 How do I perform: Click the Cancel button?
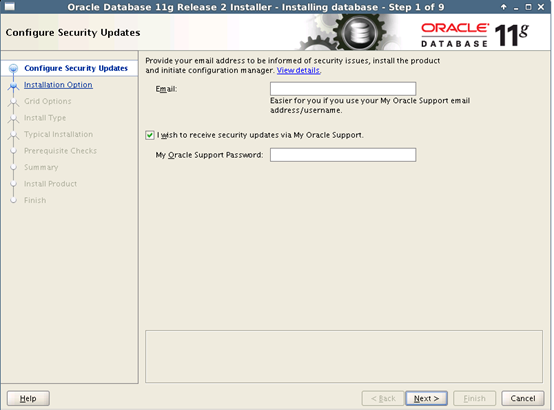pyautogui.click(x=523, y=398)
